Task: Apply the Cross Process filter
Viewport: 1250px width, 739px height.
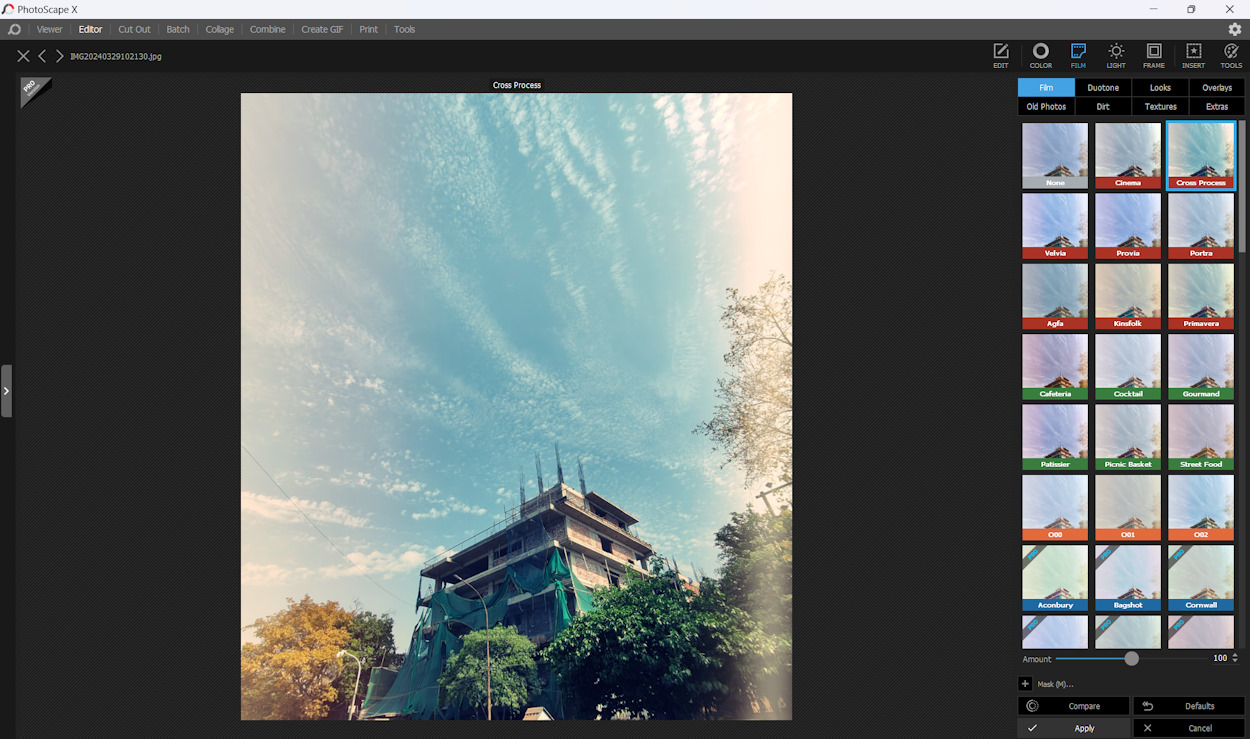Action: (1201, 156)
